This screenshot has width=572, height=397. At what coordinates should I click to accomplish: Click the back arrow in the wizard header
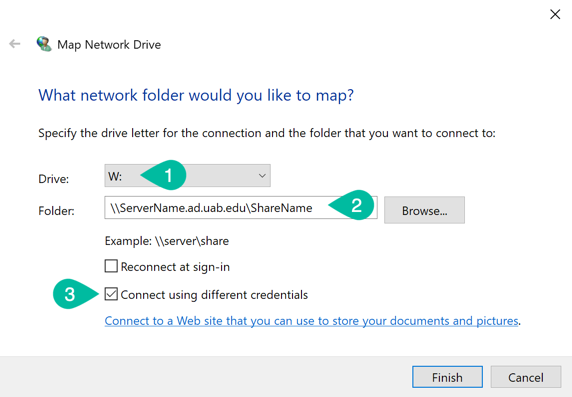coord(15,44)
